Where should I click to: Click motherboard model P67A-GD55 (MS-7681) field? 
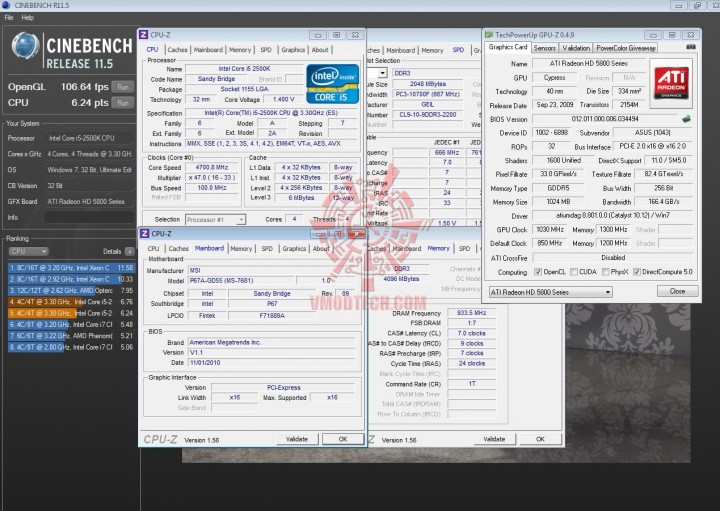coord(241,281)
